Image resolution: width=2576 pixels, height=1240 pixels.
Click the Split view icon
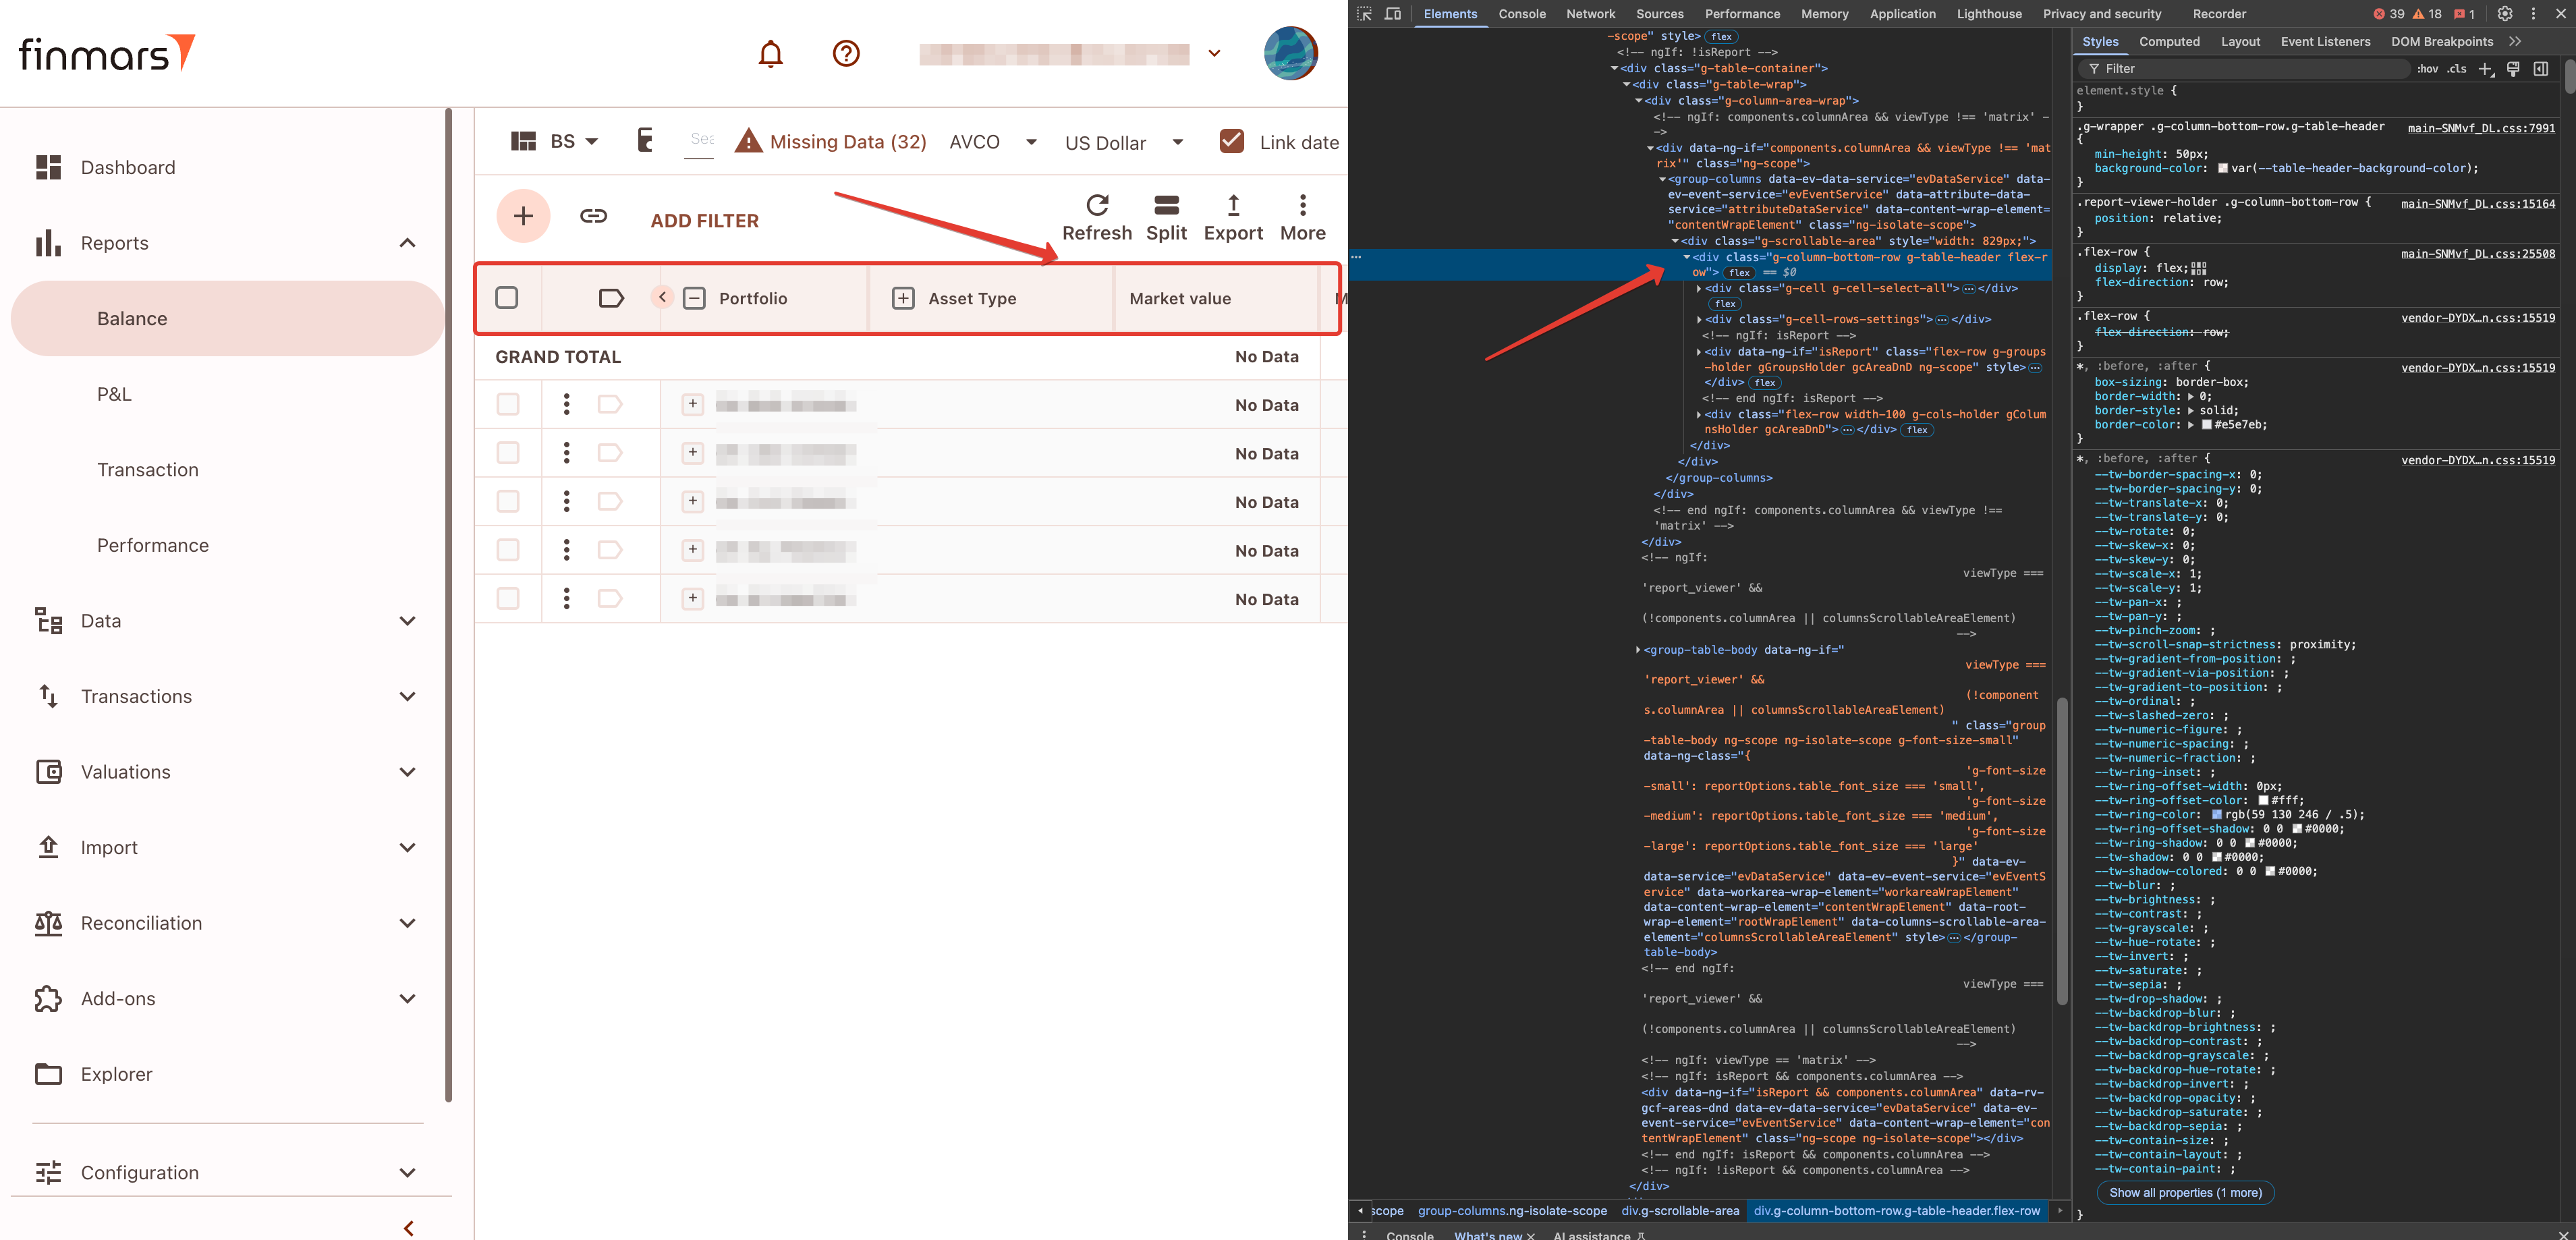tap(1166, 206)
